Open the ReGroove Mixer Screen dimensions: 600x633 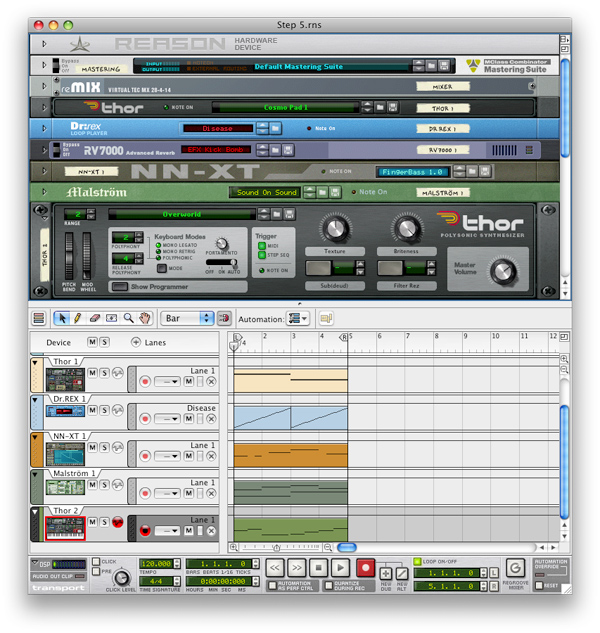[515, 568]
